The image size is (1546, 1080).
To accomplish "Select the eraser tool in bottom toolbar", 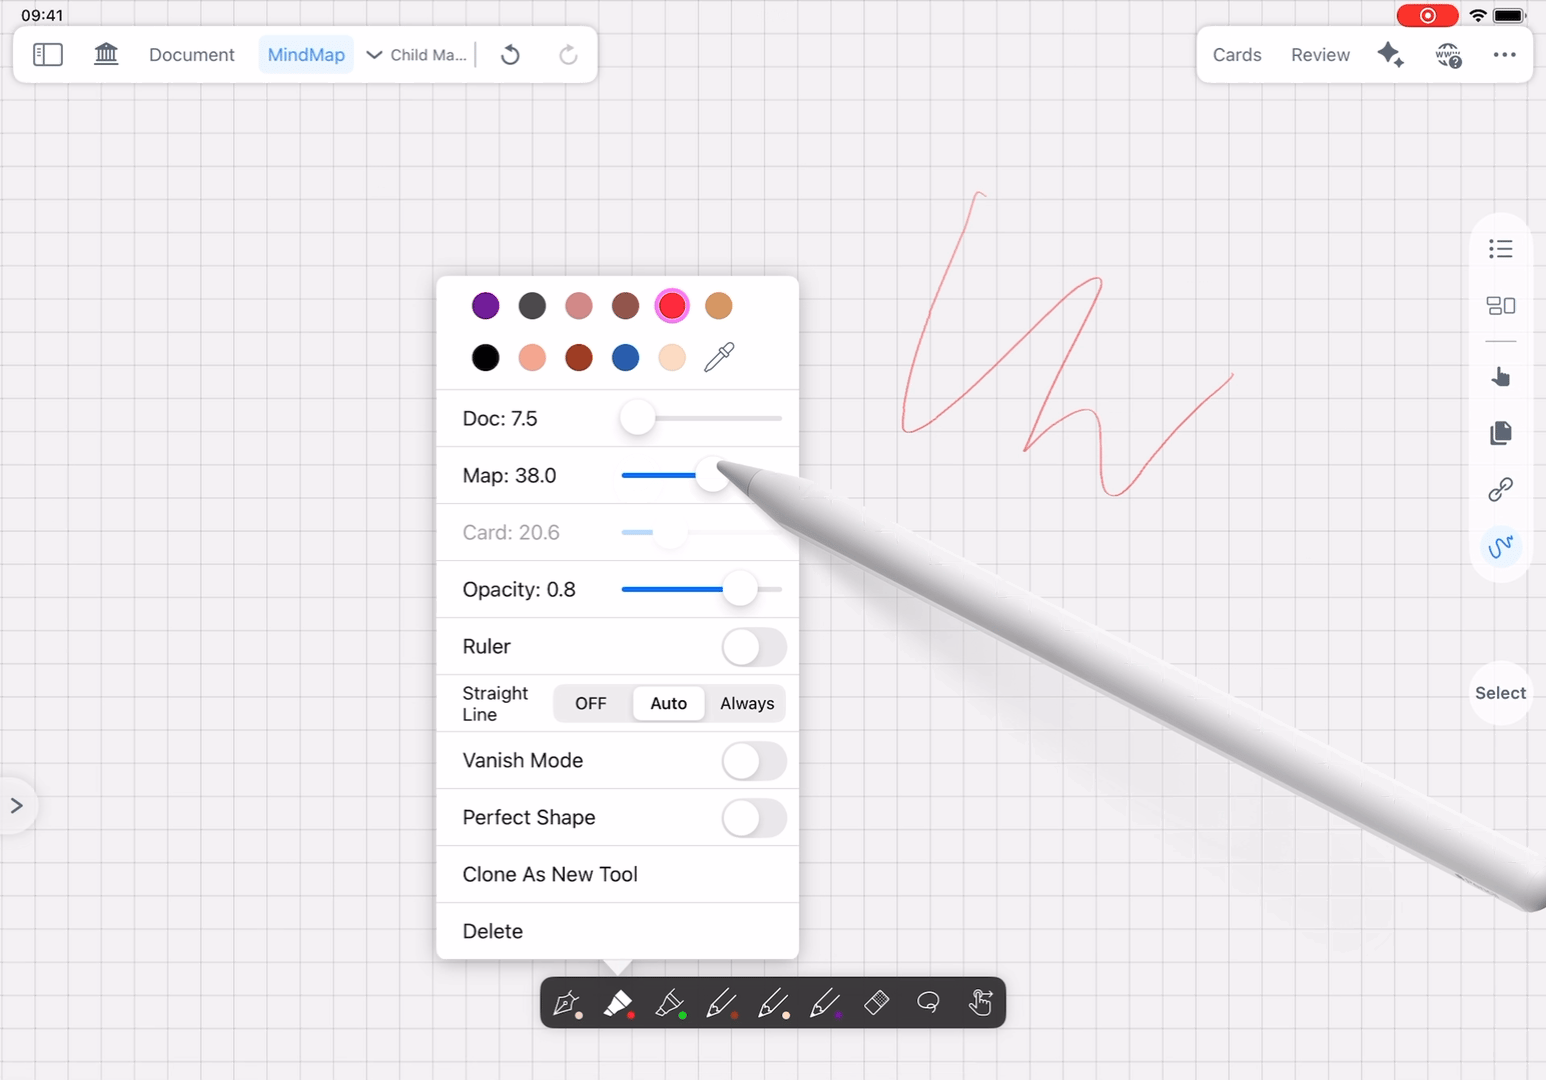I will pos(876,1002).
